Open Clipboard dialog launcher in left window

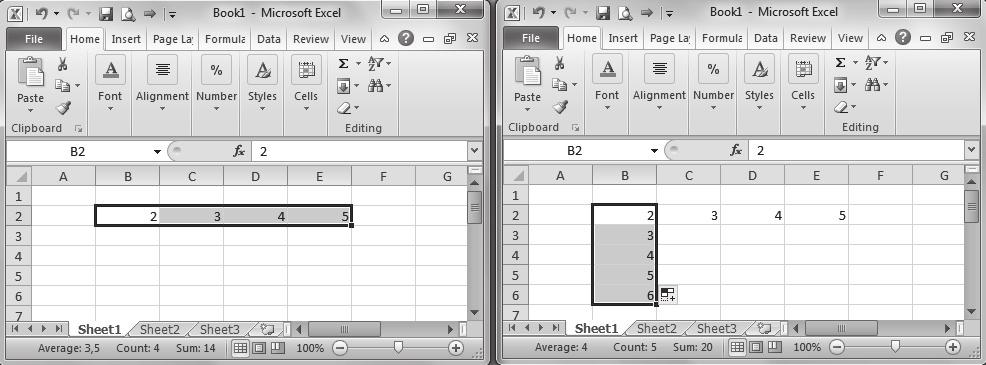click(x=79, y=128)
